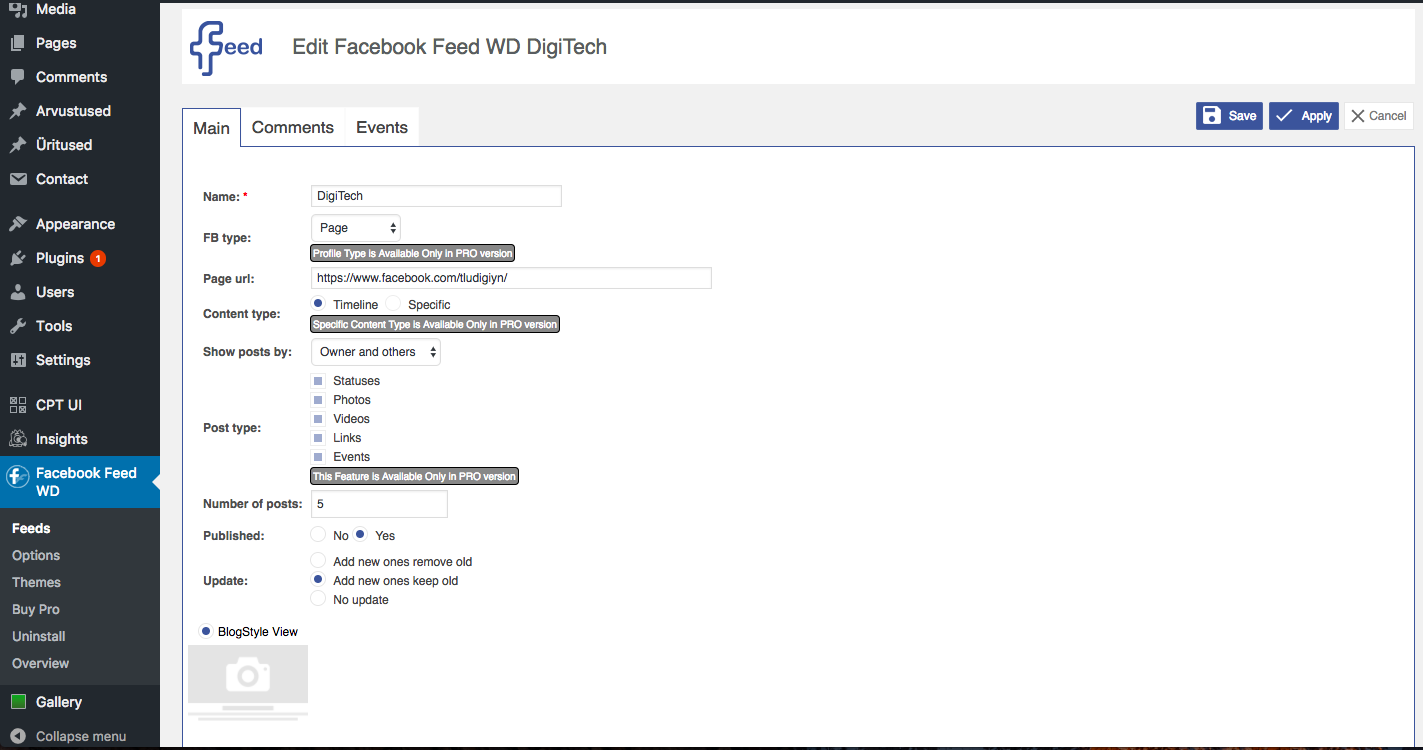Click the Specific Content Type PRO notice

[x=435, y=325]
